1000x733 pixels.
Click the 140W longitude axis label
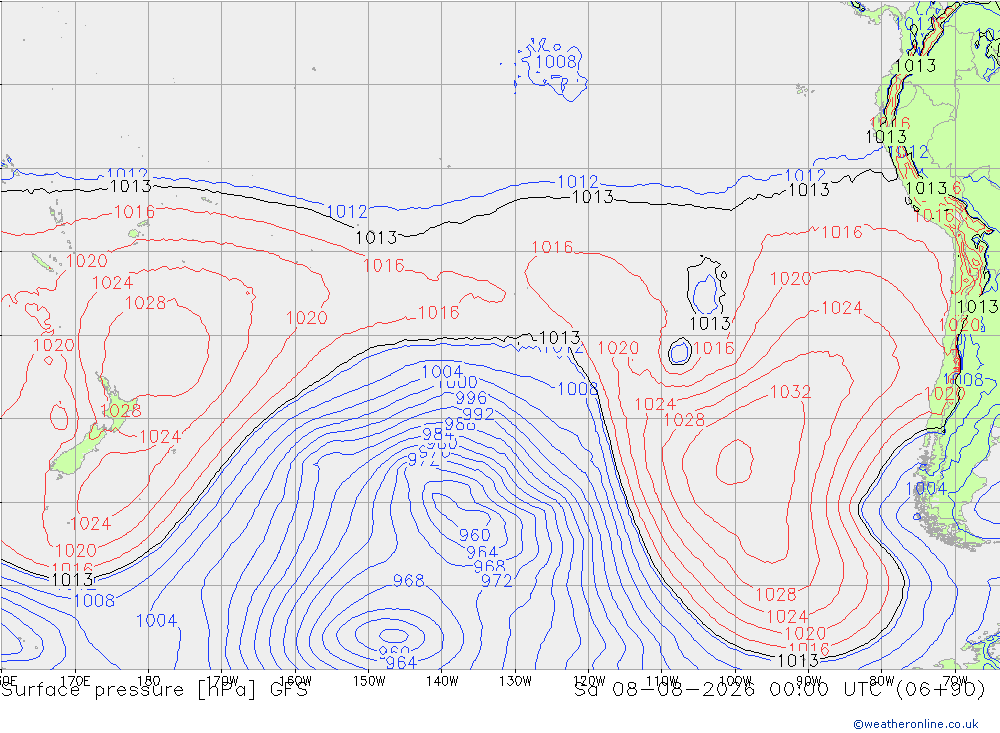pos(442,681)
